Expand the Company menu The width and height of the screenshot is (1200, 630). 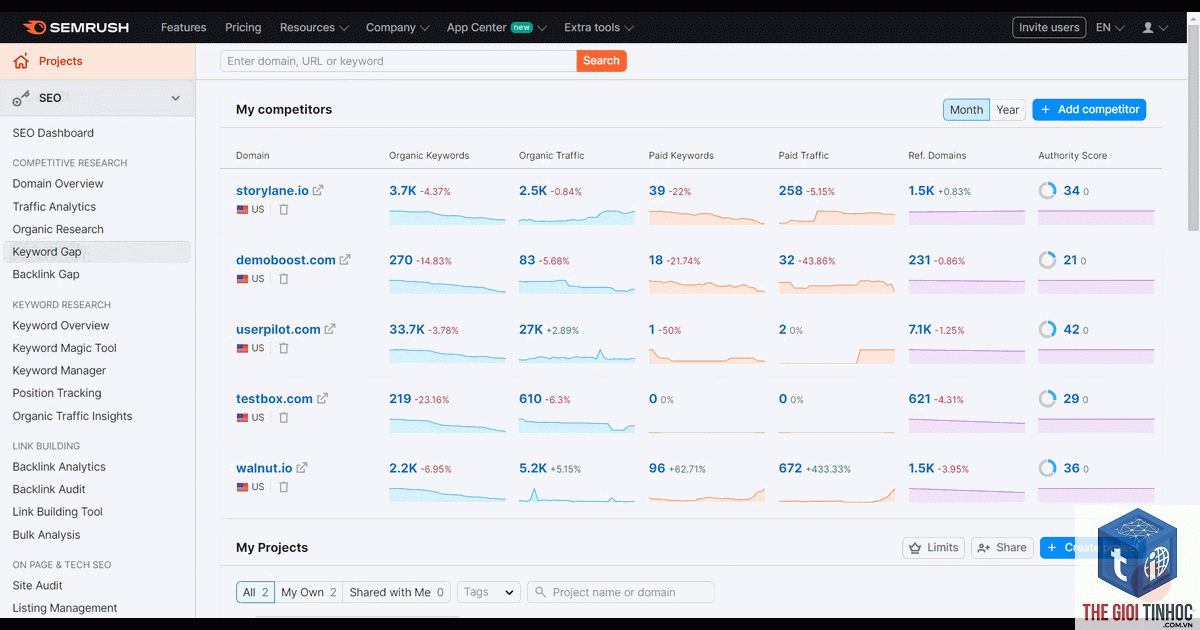click(x=397, y=28)
